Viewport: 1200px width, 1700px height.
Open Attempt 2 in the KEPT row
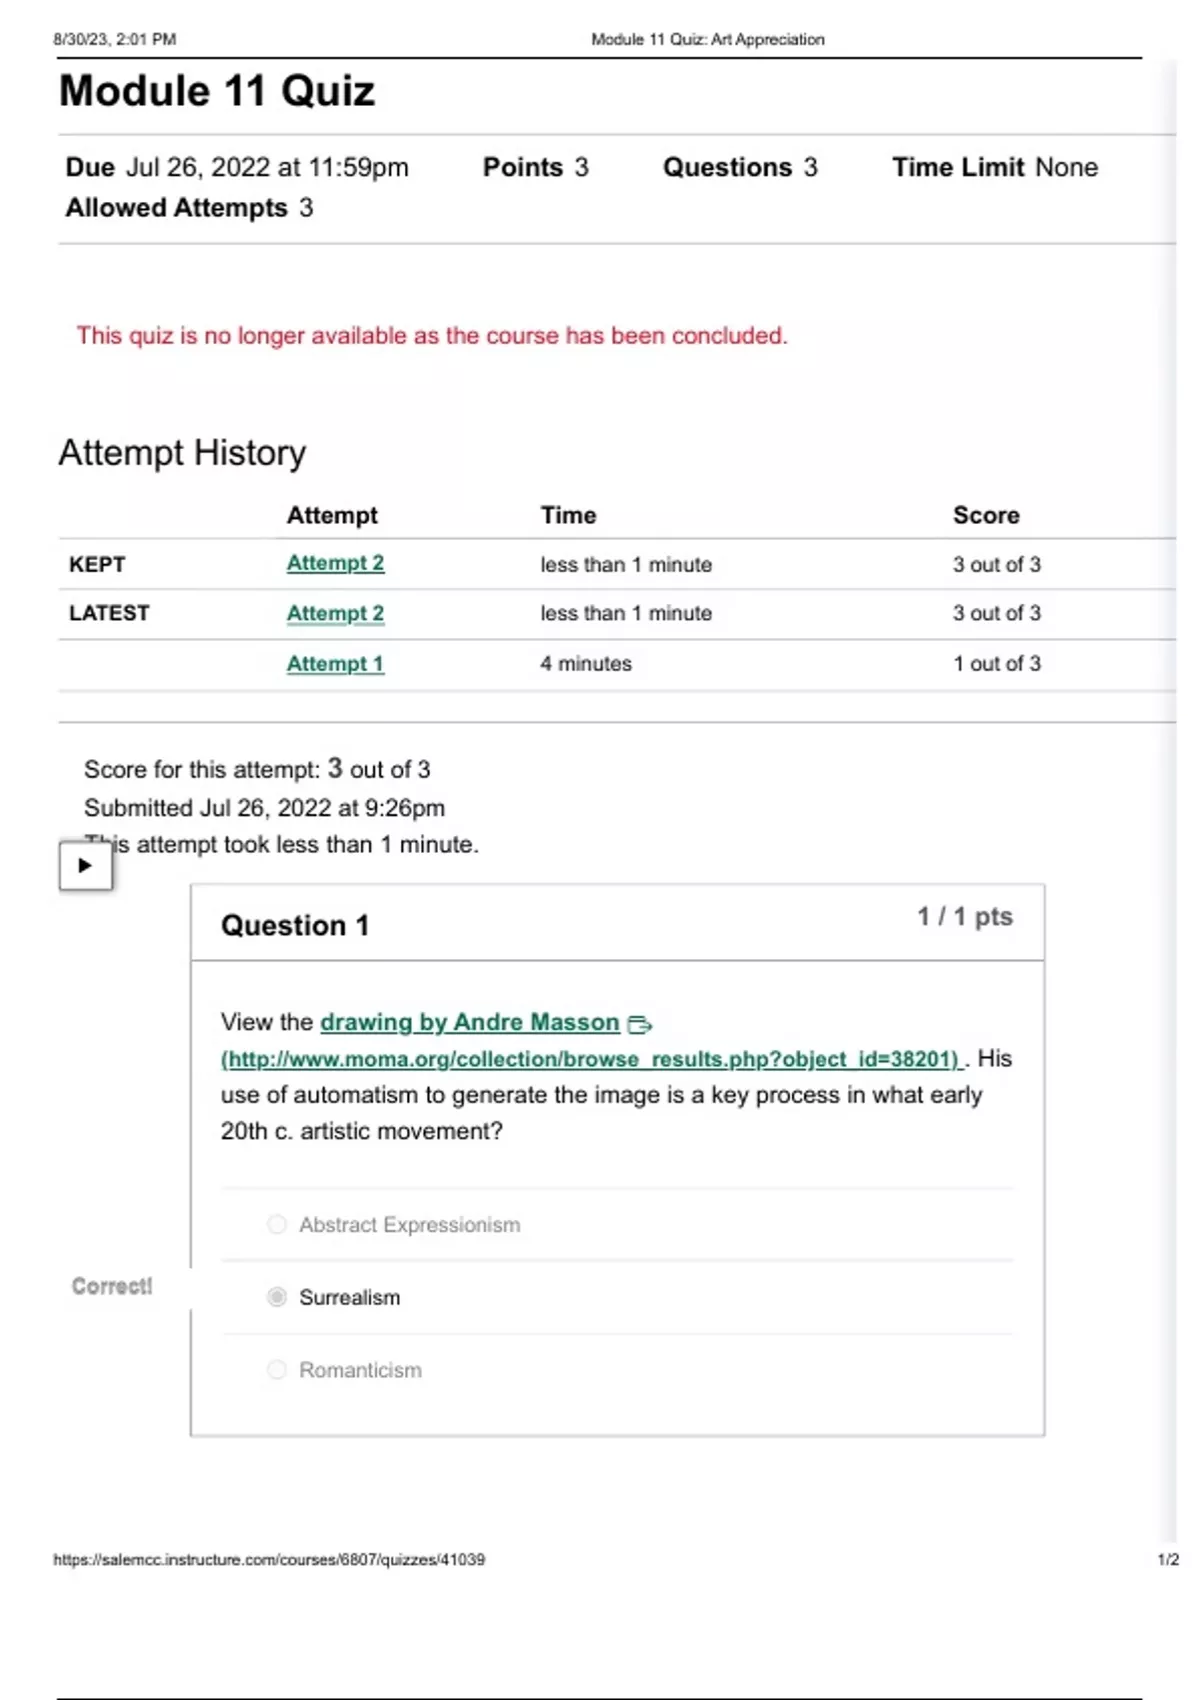(335, 564)
